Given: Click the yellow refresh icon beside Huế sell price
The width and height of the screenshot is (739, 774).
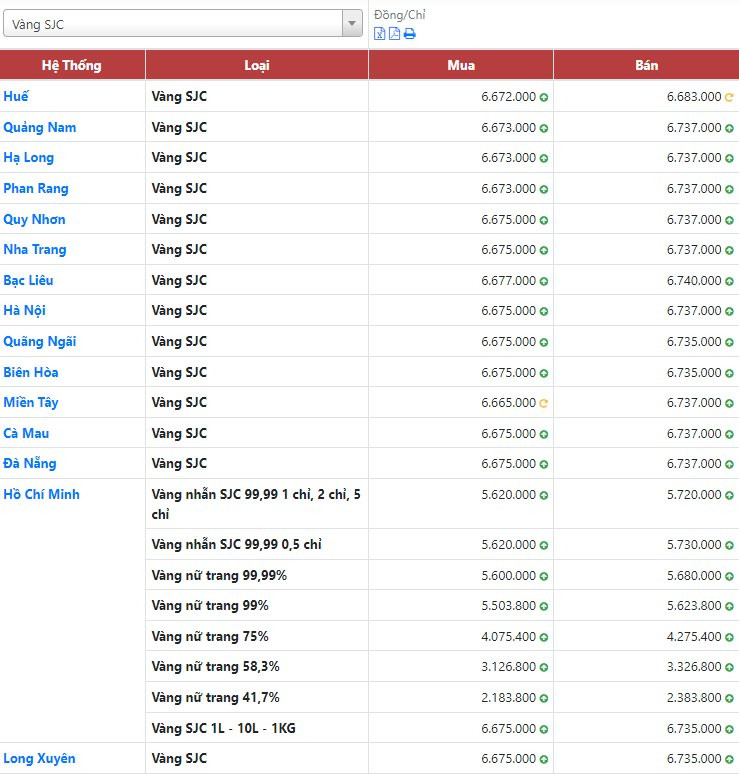Looking at the screenshot, I should 729,97.
